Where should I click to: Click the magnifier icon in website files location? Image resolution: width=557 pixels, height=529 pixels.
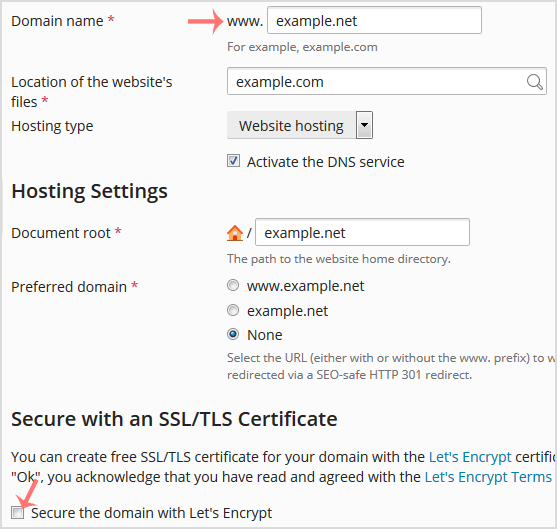534,82
